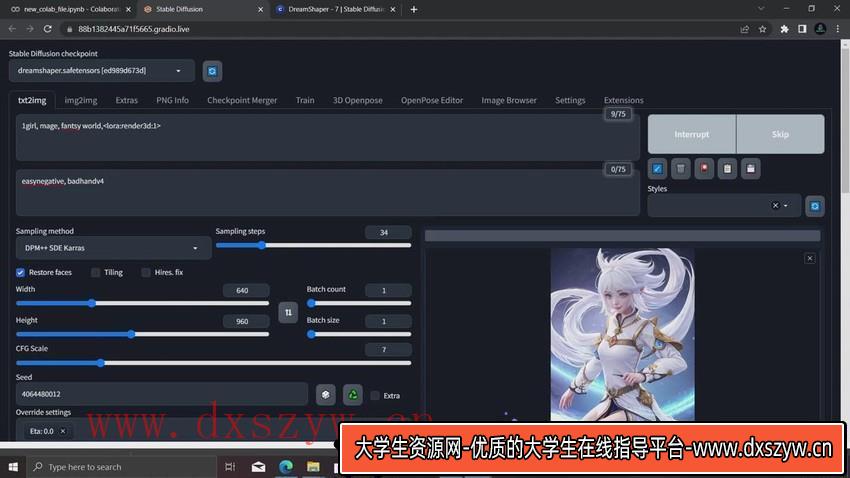The image size is (850, 478).
Task: Click the positive prompt text box
Action: pyautogui.click(x=327, y=137)
